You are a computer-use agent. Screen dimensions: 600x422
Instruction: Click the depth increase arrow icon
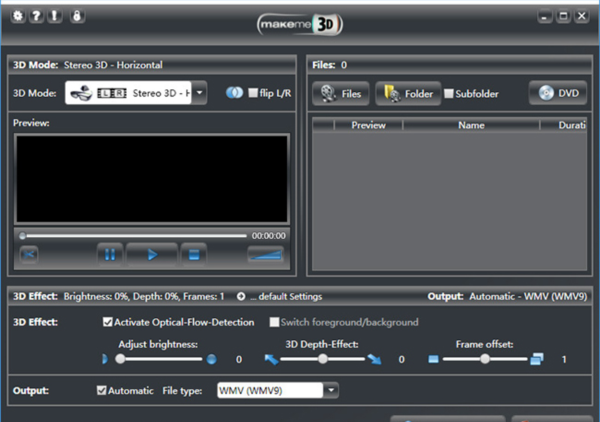(x=374, y=359)
